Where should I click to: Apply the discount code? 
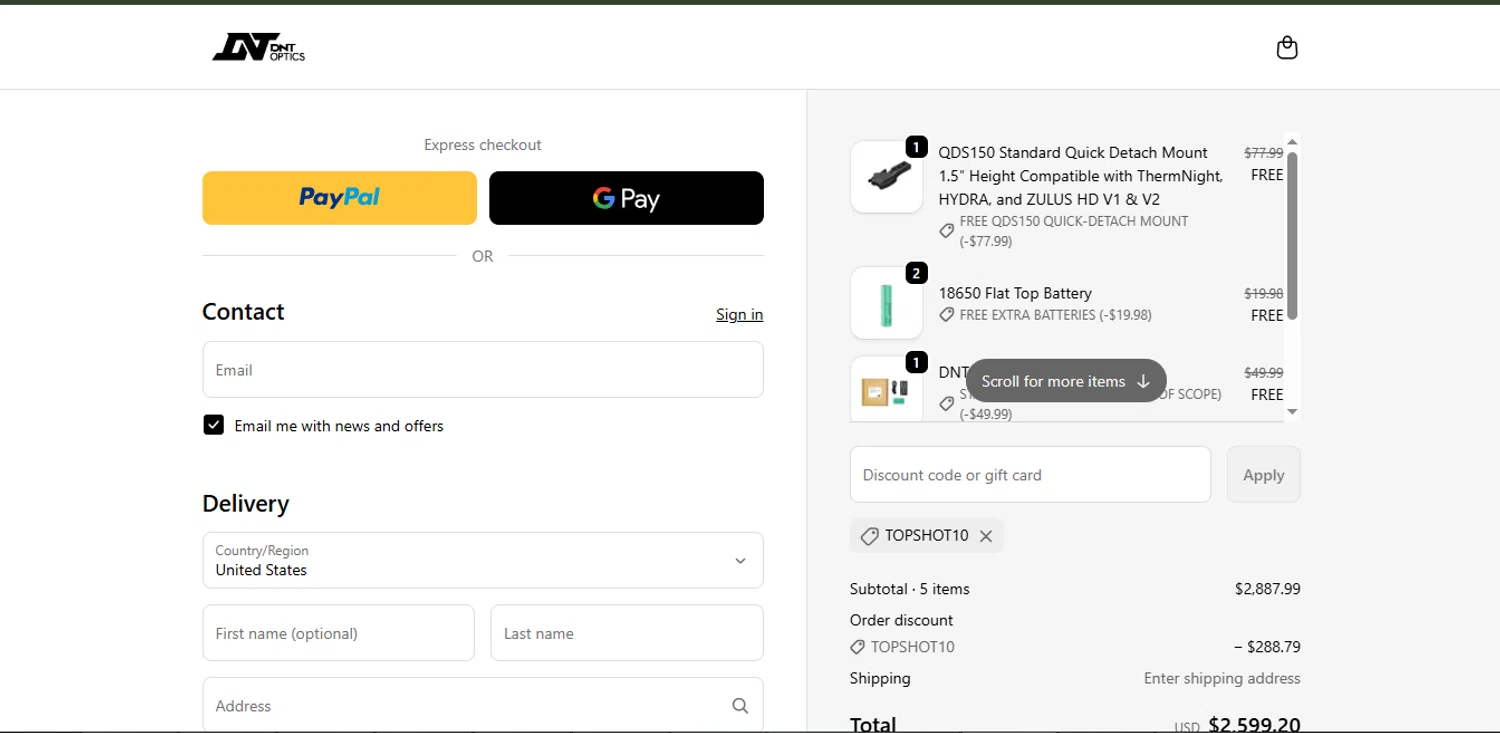1264,474
